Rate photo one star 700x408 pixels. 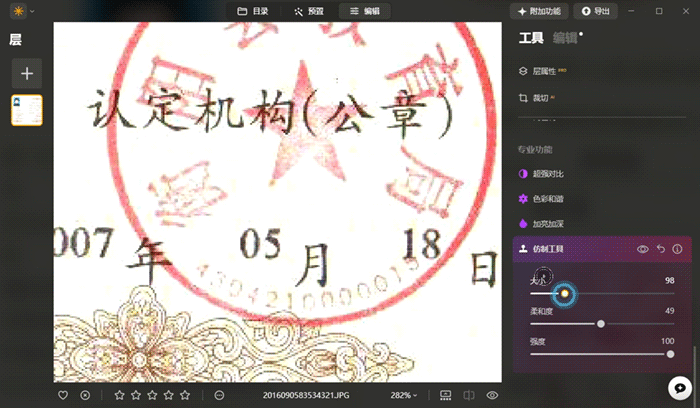119,395
